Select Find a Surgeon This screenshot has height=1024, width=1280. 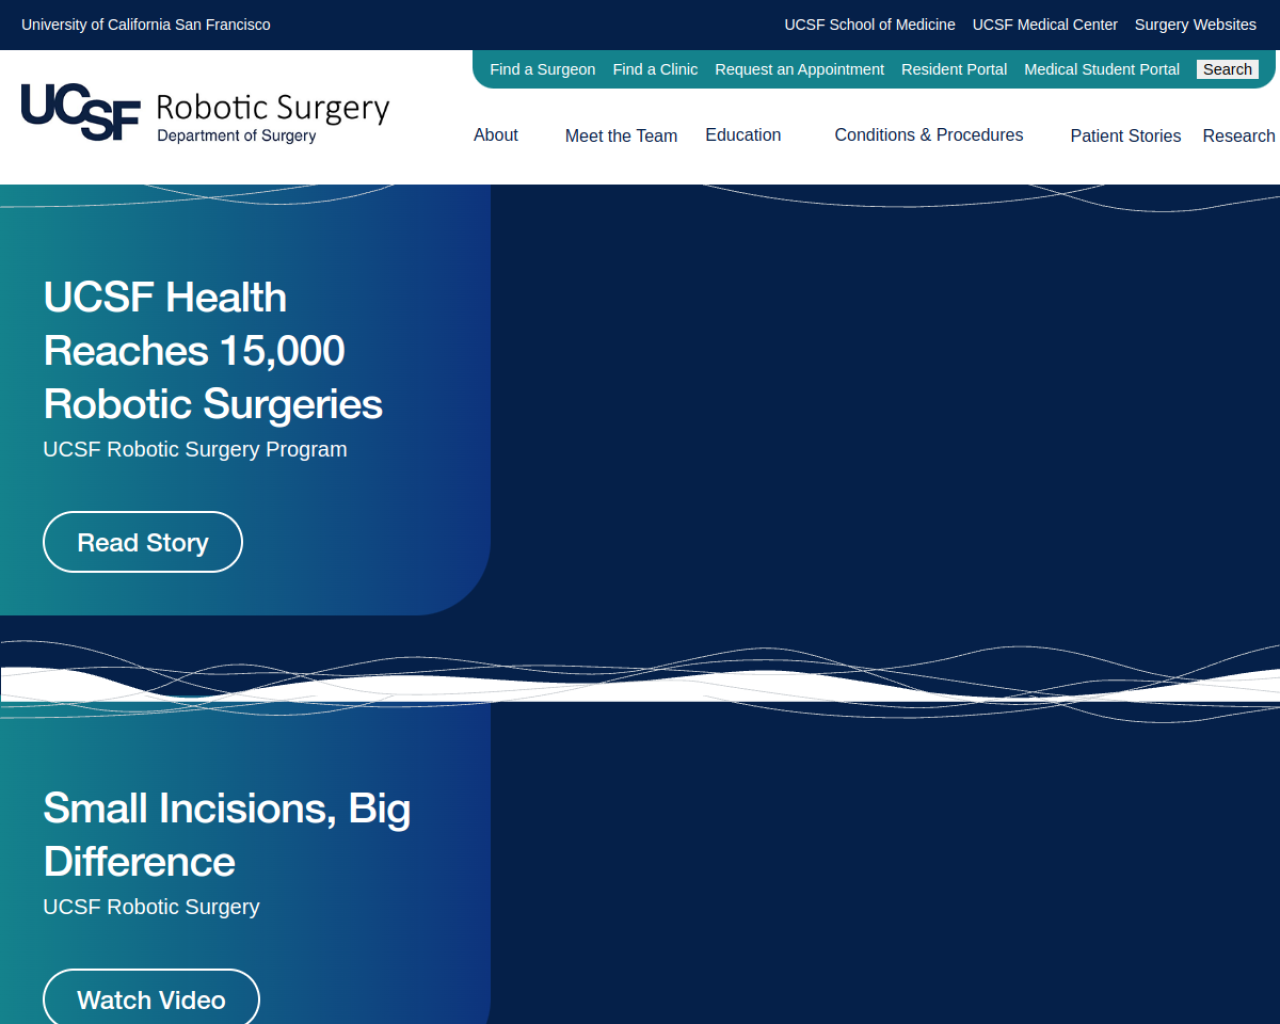[x=542, y=70]
